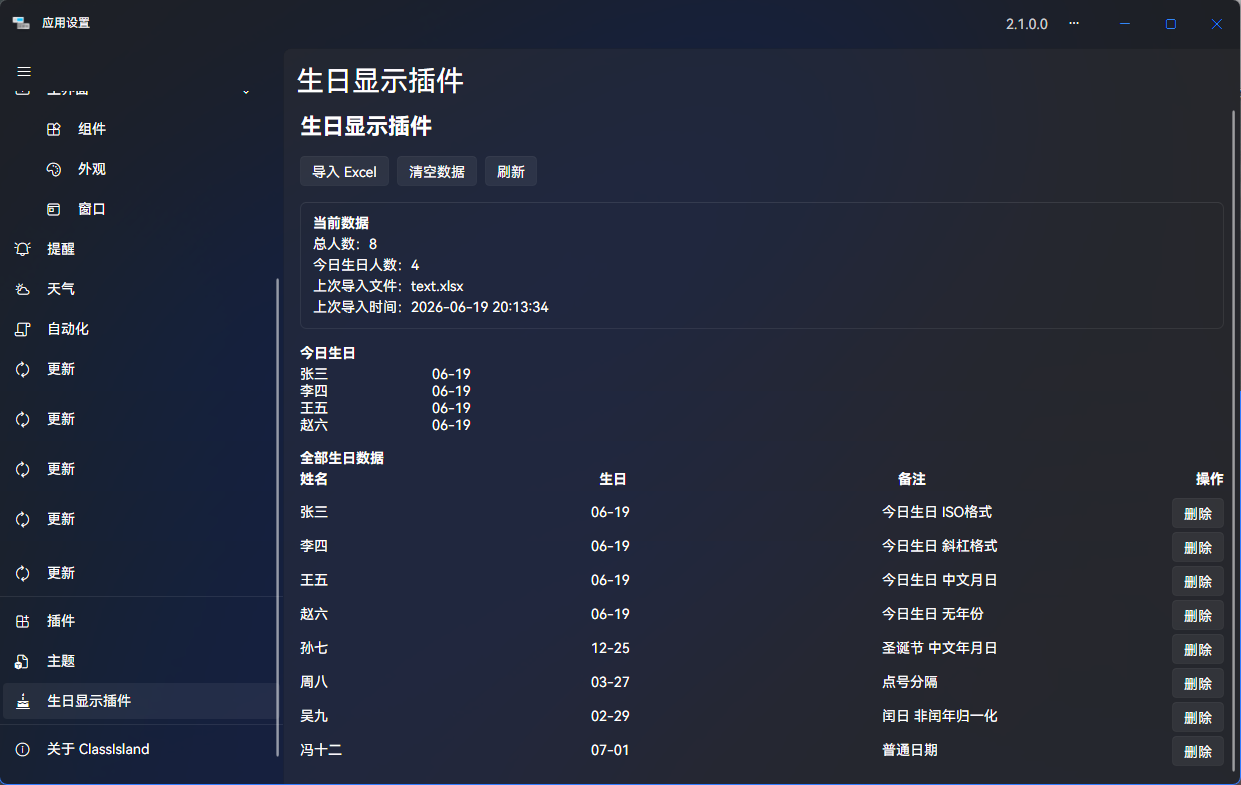Click the 操作 column header
The width and height of the screenshot is (1241, 785).
pyautogui.click(x=1210, y=479)
